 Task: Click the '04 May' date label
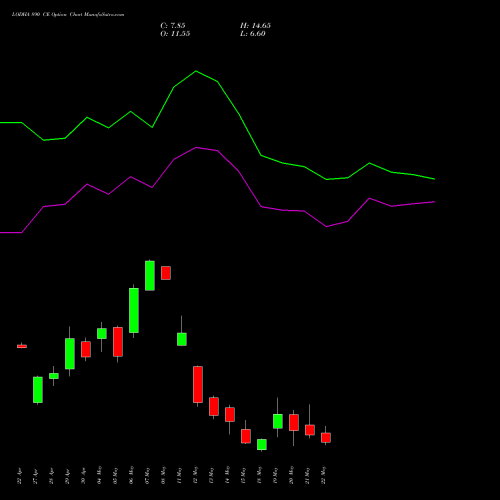click(x=99, y=475)
